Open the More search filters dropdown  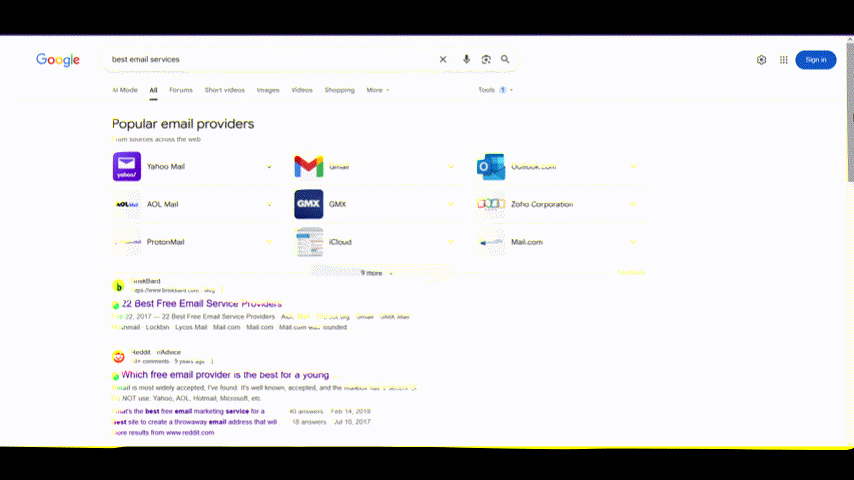(377, 90)
